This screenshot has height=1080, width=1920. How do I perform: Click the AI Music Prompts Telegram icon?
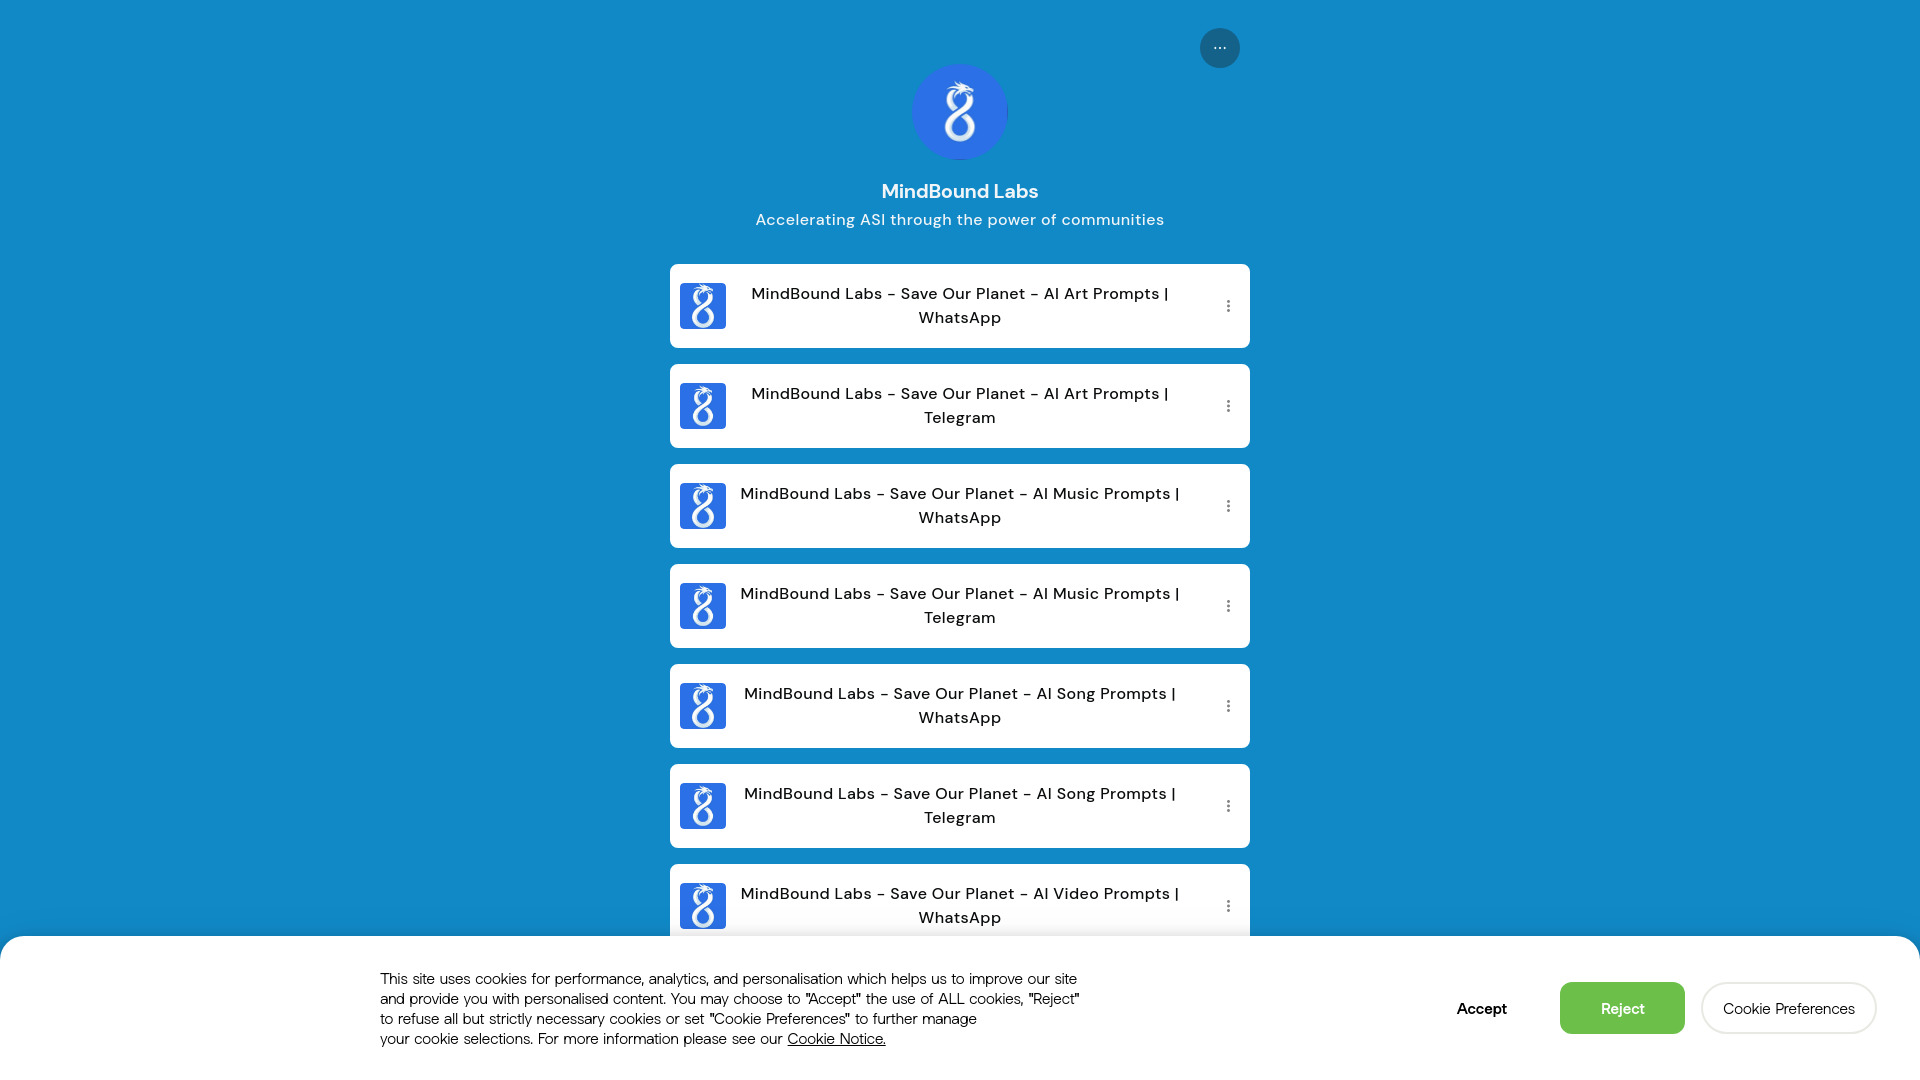tap(703, 605)
